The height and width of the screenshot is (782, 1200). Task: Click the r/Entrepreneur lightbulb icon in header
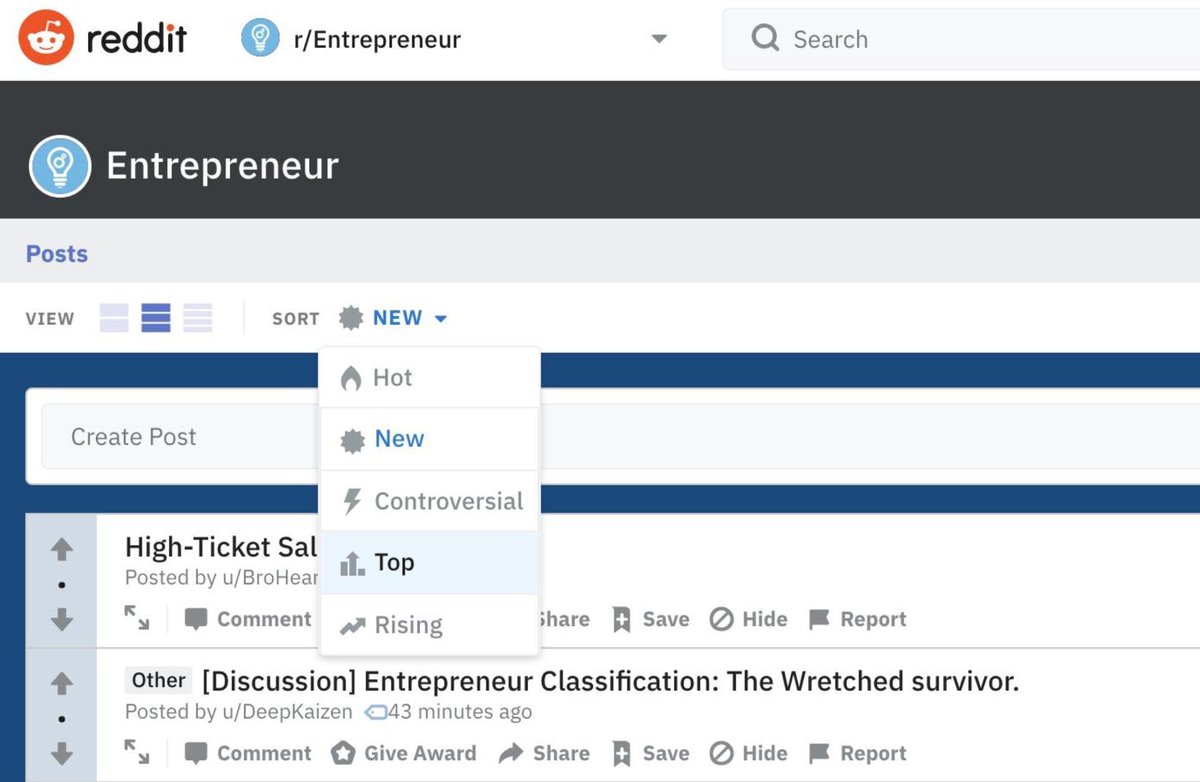260,39
